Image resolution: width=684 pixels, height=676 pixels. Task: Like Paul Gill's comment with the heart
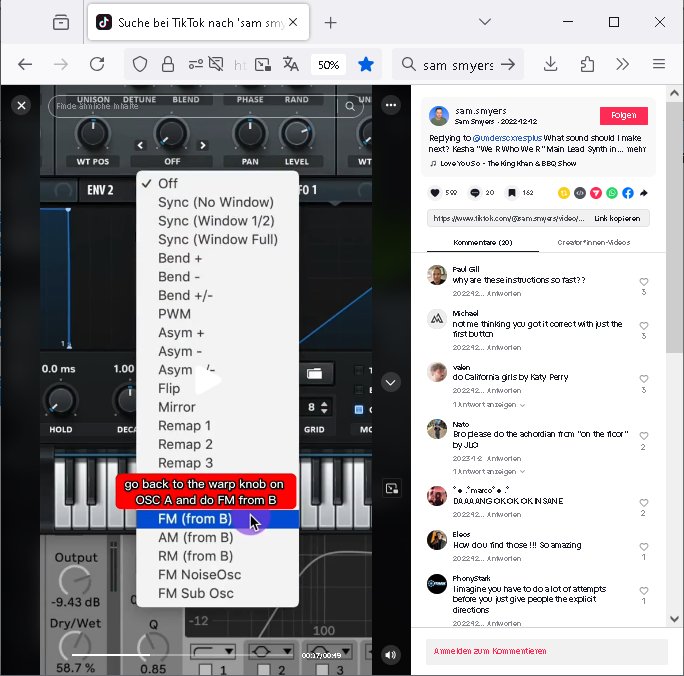click(x=643, y=282)
